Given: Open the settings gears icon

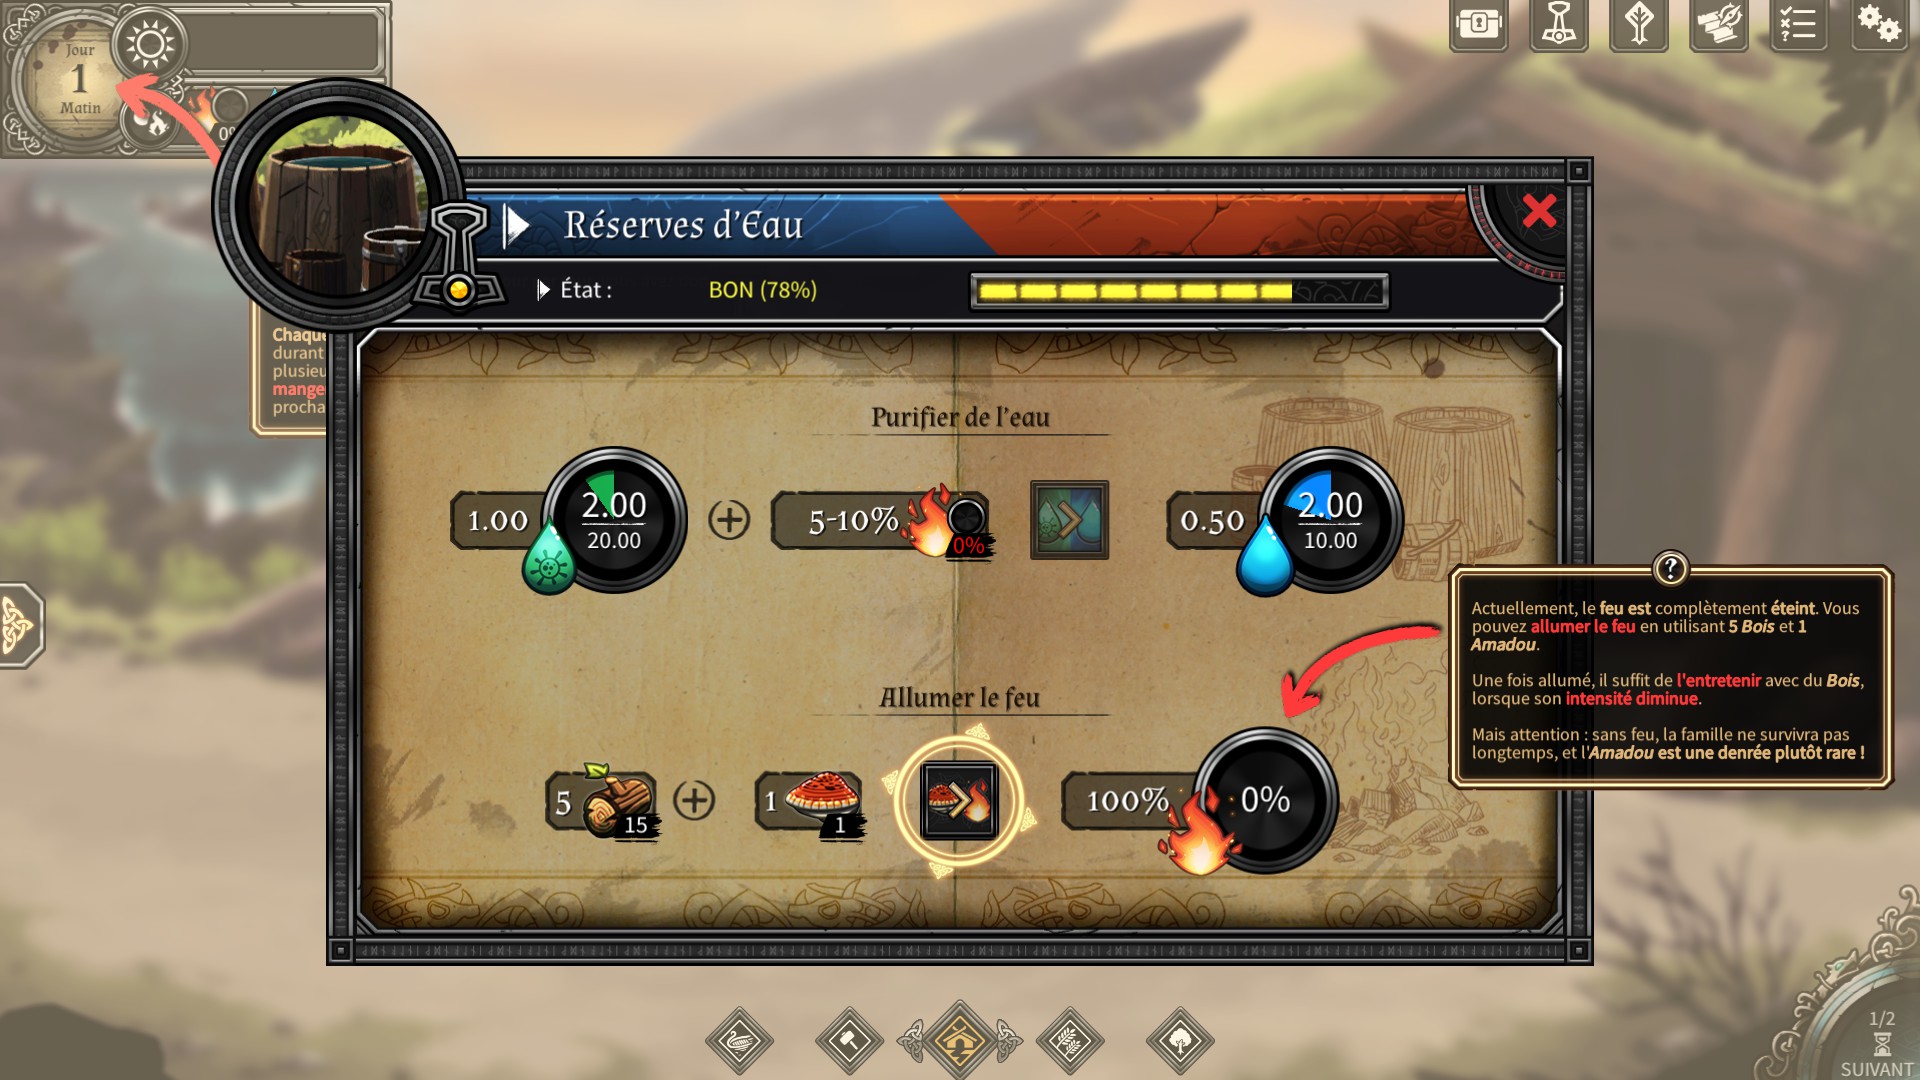Looking at the screenshot, I should [x=1878, y=23].
